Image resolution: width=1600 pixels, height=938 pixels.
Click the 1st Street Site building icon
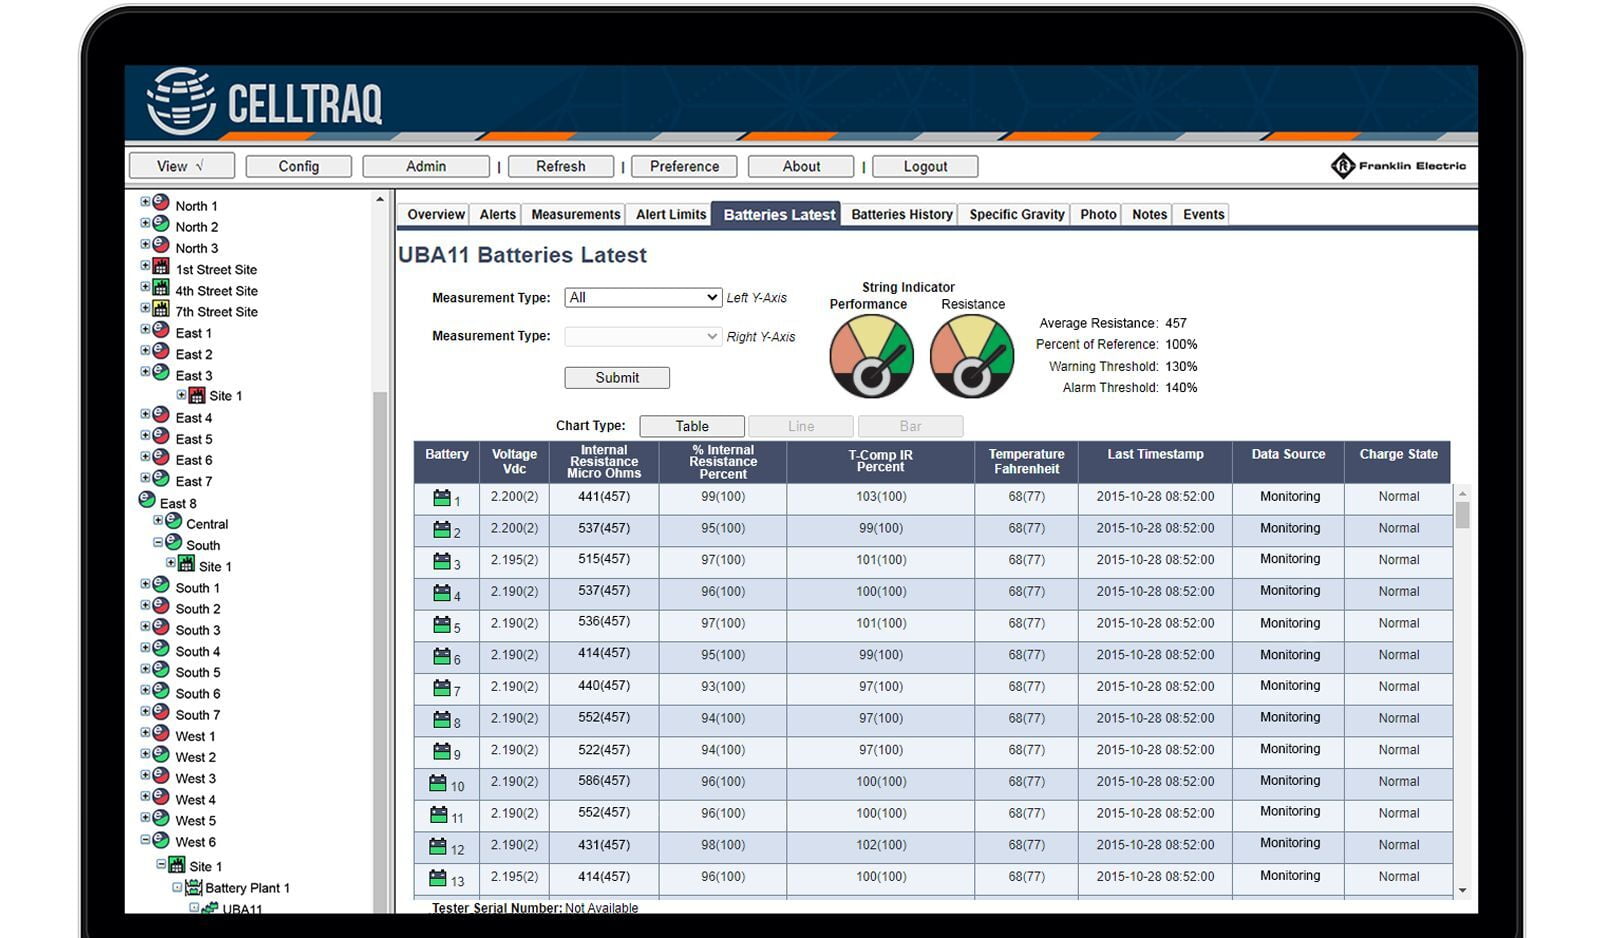click(161, 267)
